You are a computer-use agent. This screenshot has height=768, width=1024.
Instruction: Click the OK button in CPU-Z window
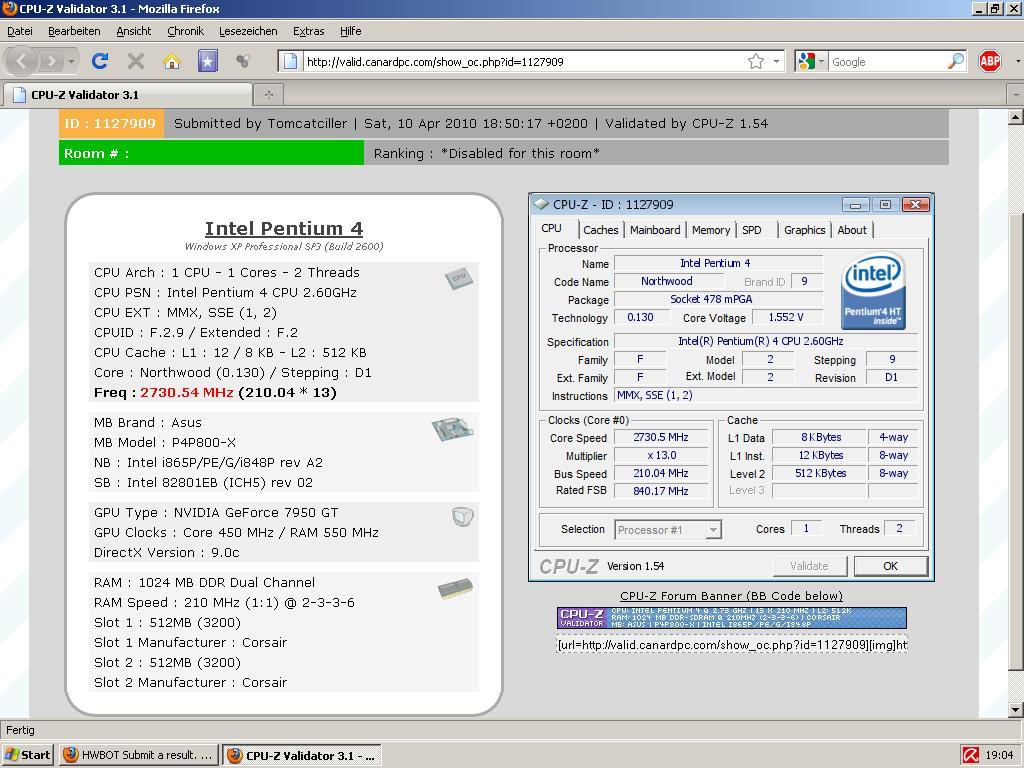click(x=891, y=566)
